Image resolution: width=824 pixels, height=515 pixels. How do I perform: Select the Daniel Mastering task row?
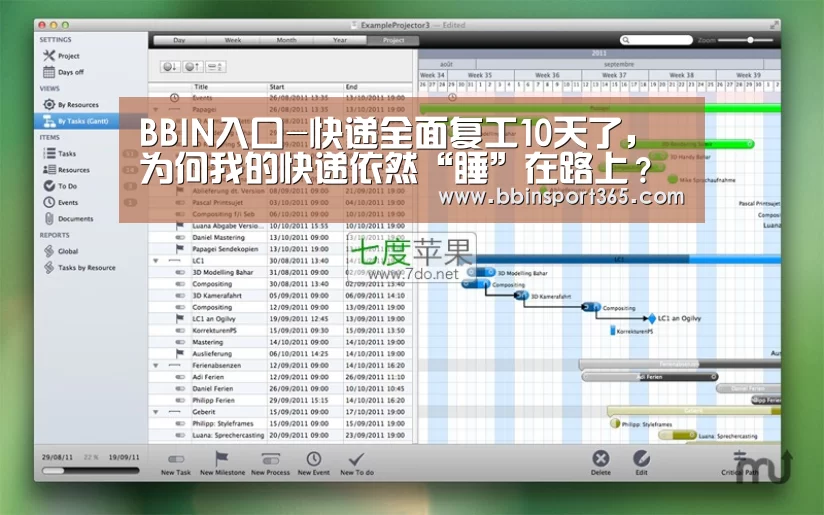point(281,238)
